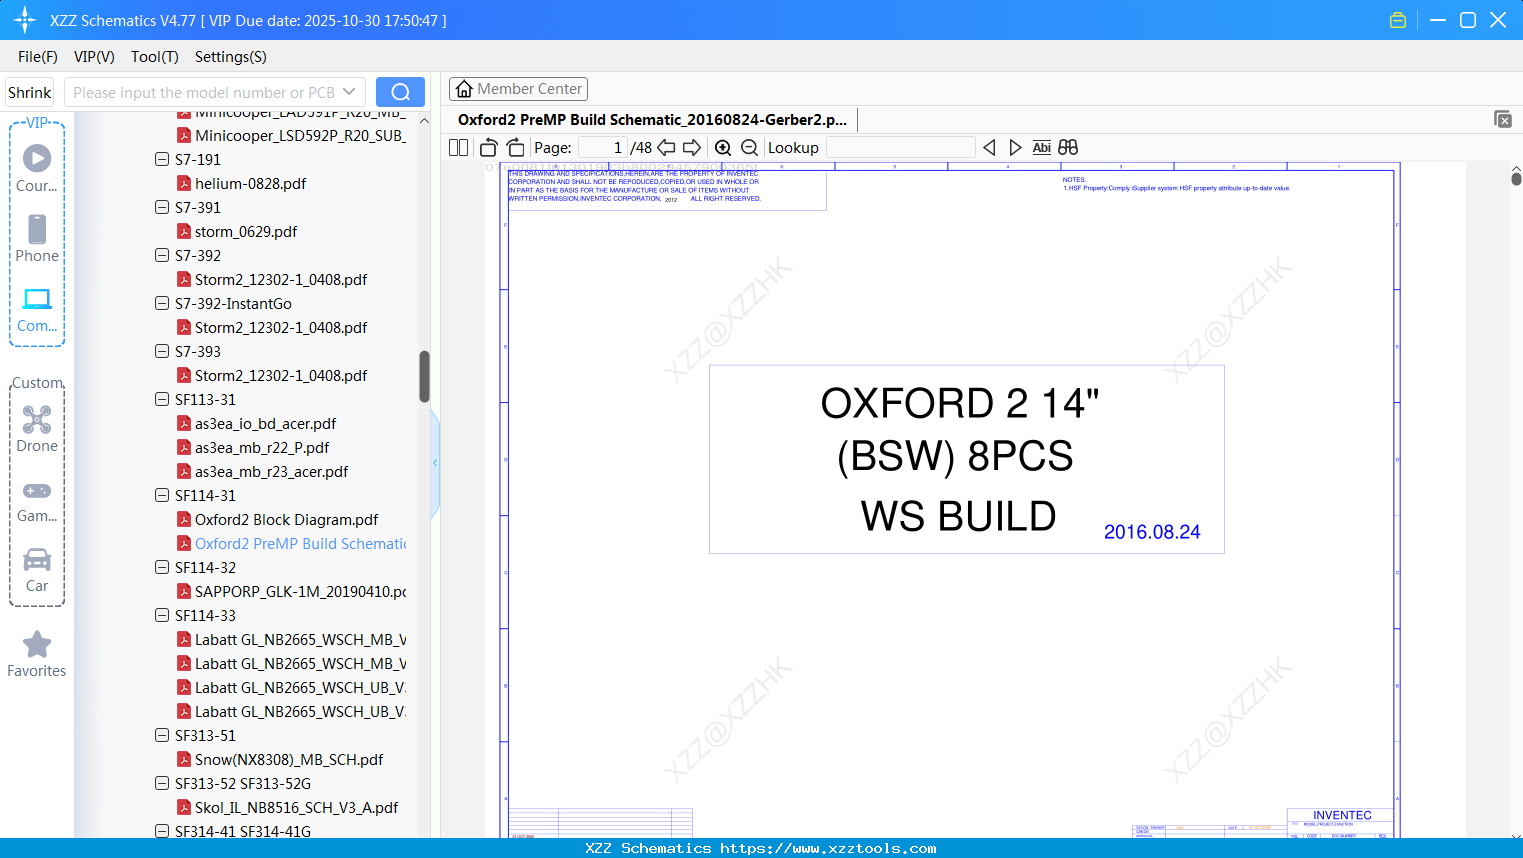Collapse the SF313-51 tree node
This screenshot has height=858, width=1523.
click(x=162, y=735)
